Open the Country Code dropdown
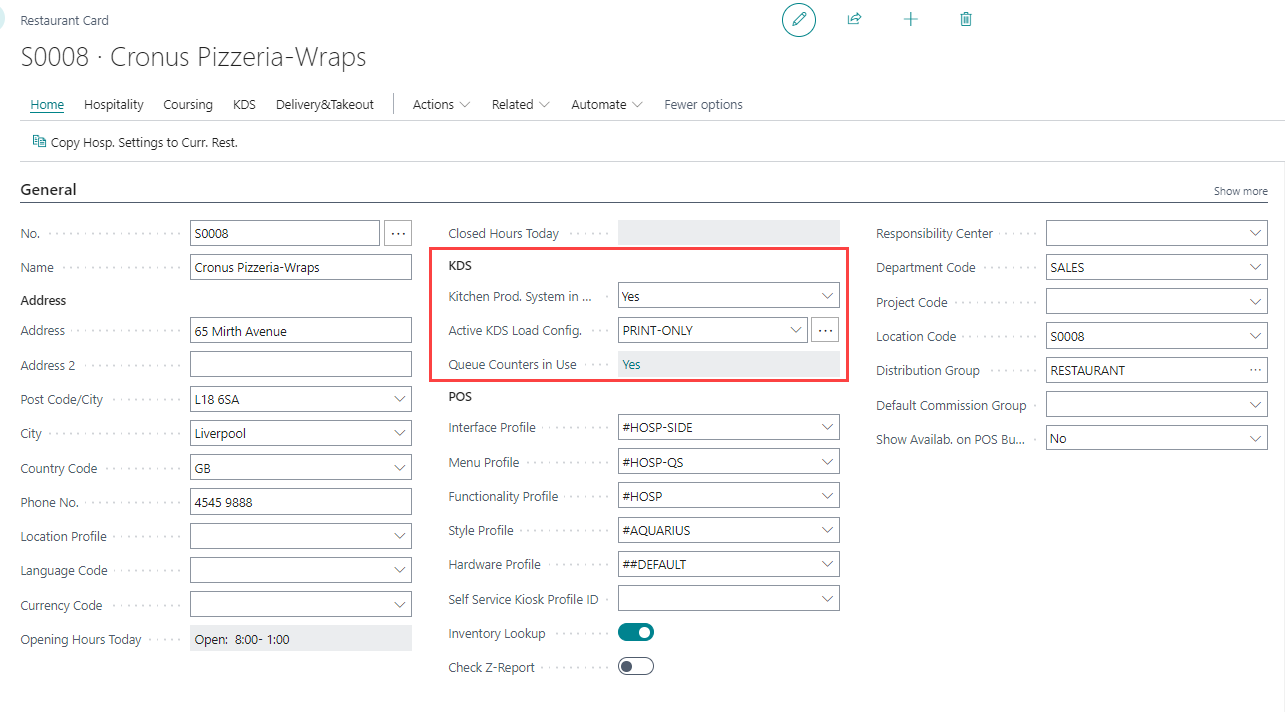Viewport: 1285px width, 712px height. click(x=400, y=468)
